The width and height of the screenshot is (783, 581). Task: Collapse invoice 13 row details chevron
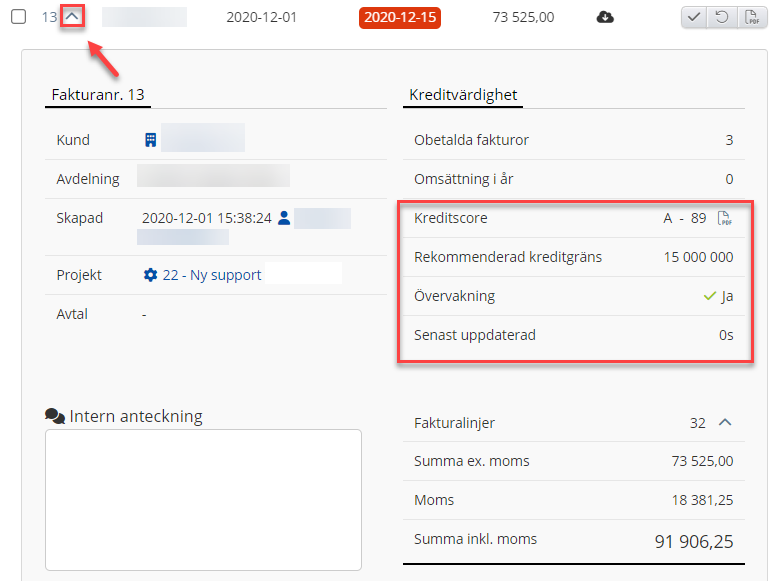[x=72, y=17]
